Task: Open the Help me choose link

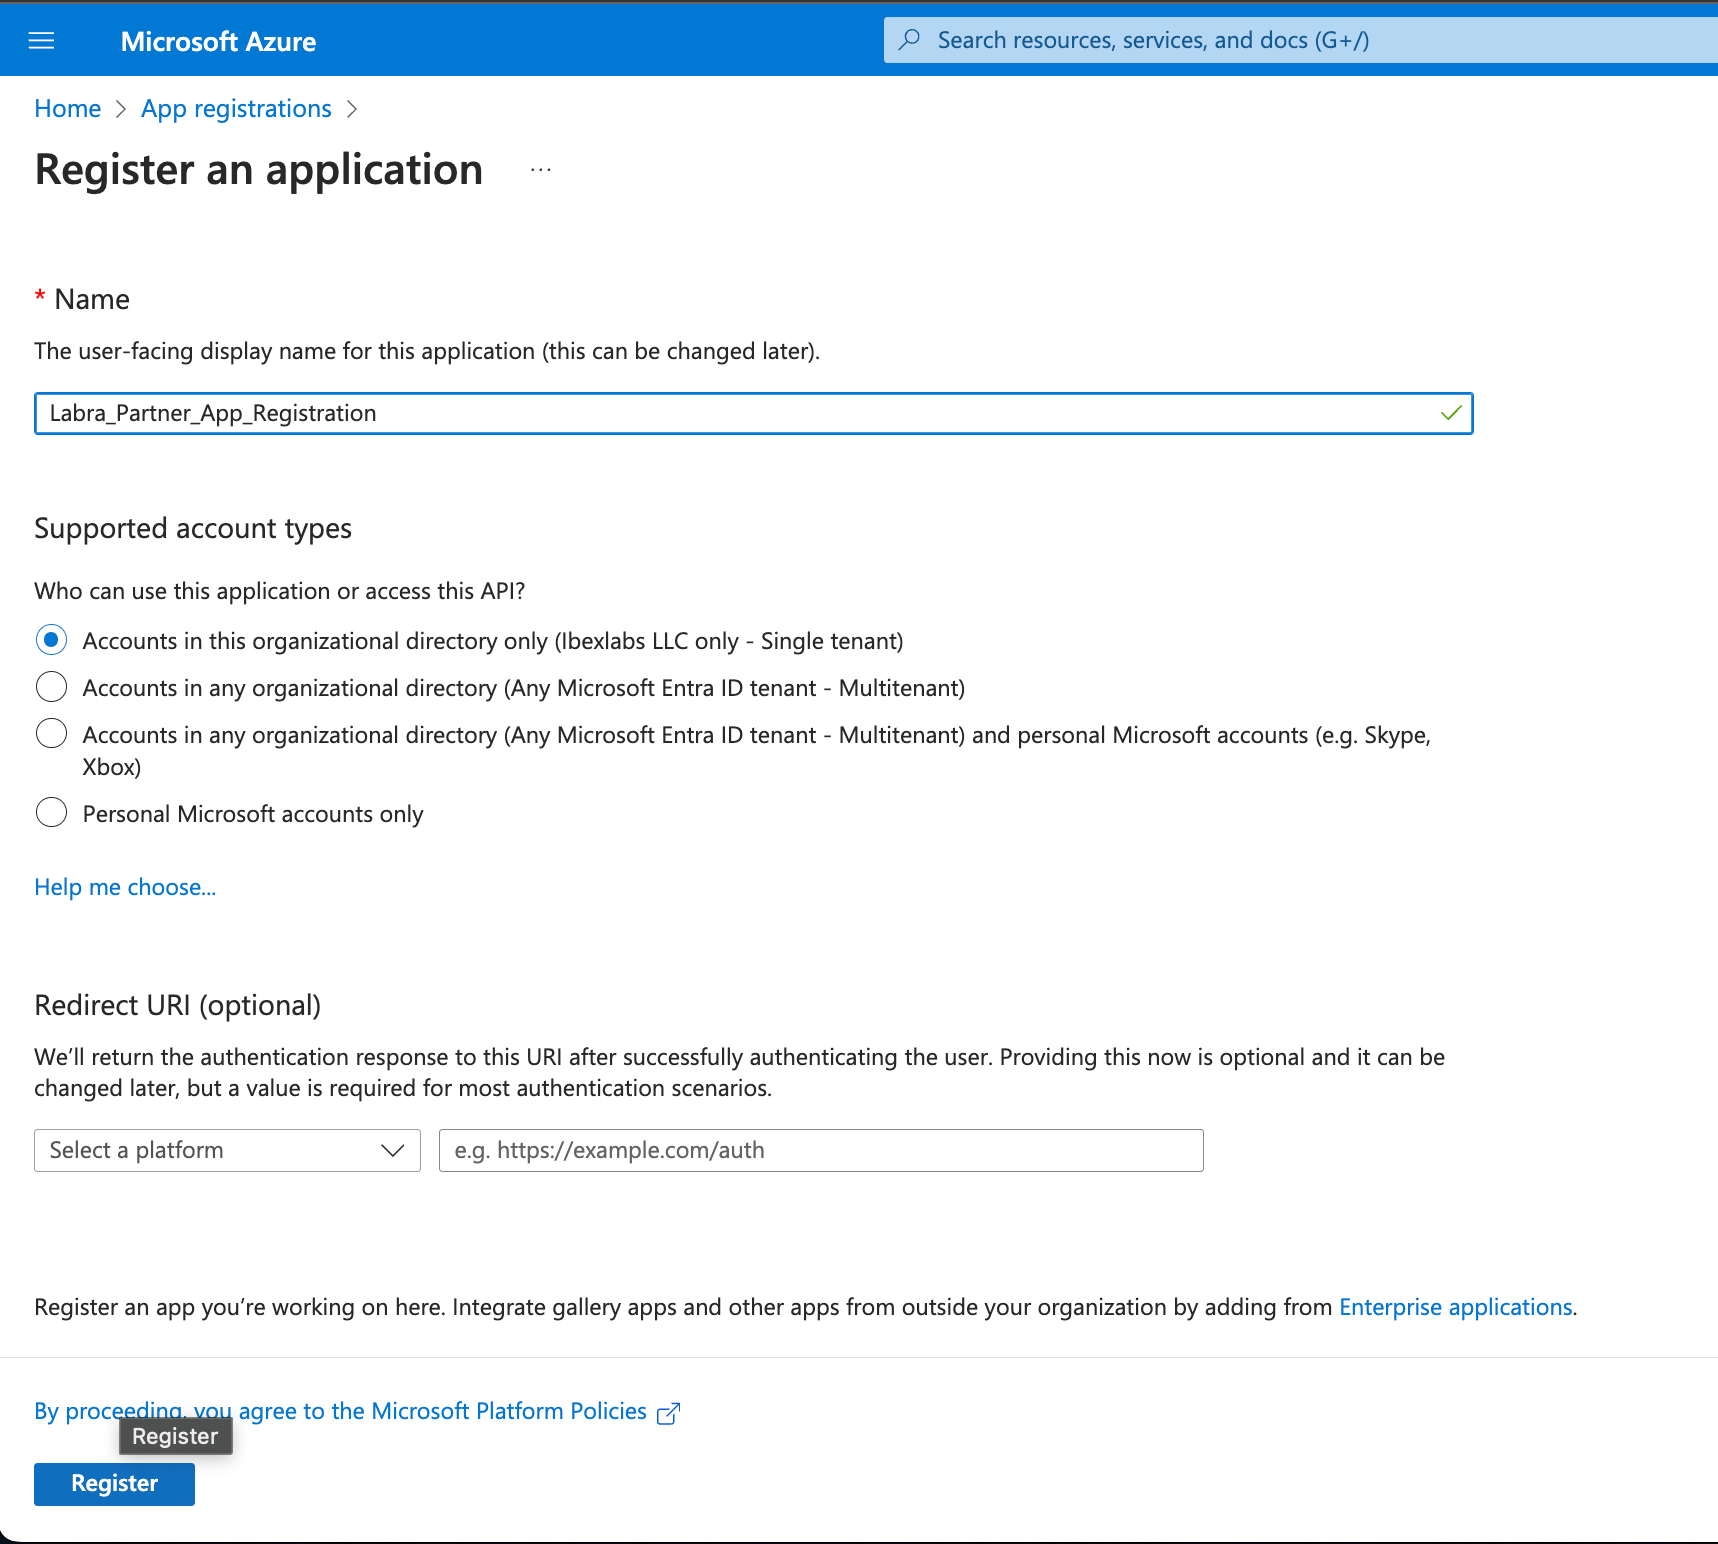Action: (x=125, y=887)
